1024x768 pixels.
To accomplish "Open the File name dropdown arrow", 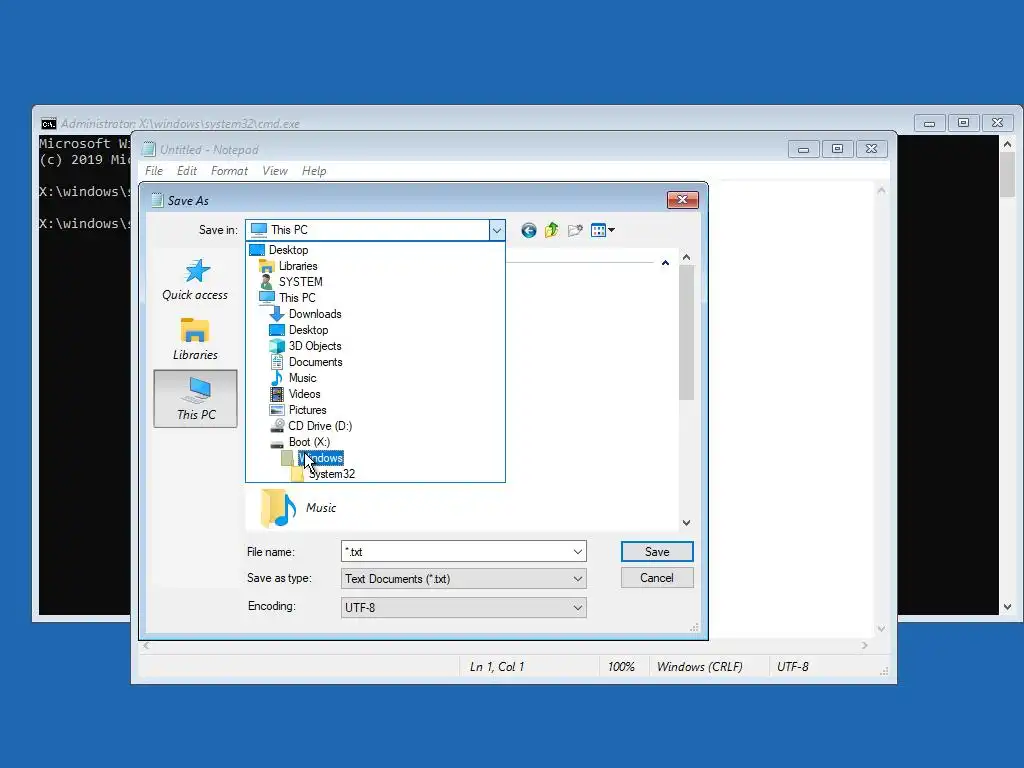I will (x=578, y=552).
